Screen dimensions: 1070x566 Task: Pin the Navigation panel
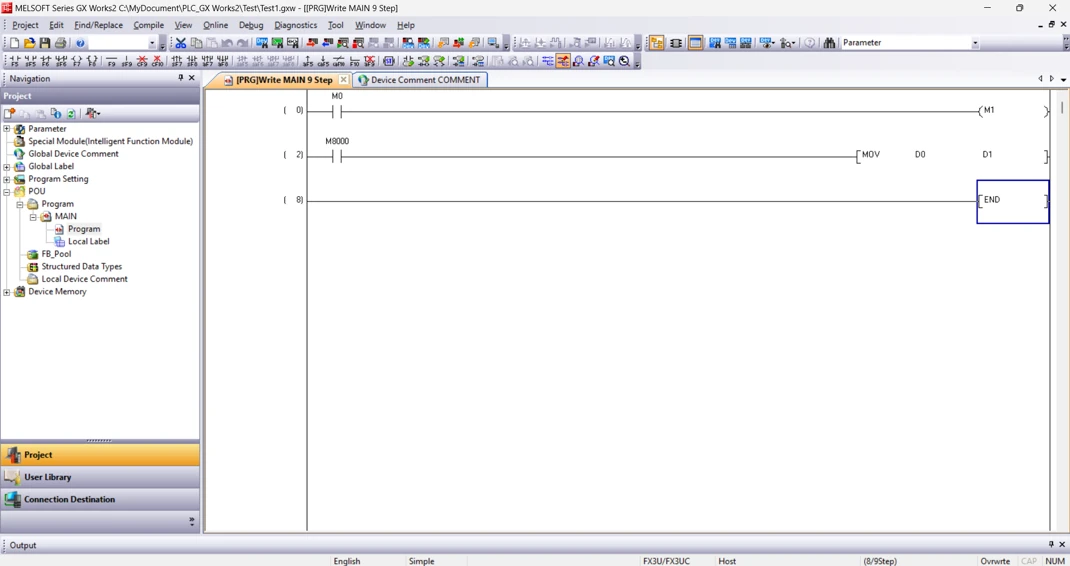tap(180, 78)
